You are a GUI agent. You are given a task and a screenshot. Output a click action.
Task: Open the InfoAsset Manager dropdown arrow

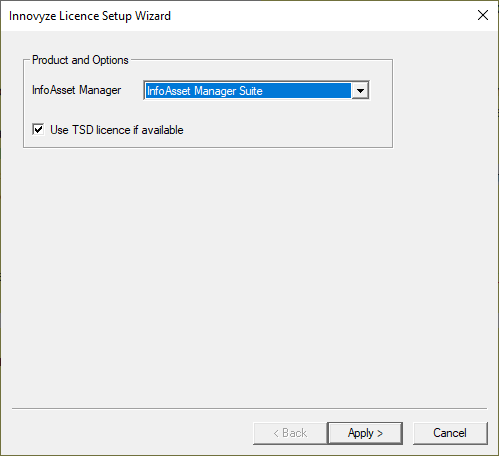point(360,91)
